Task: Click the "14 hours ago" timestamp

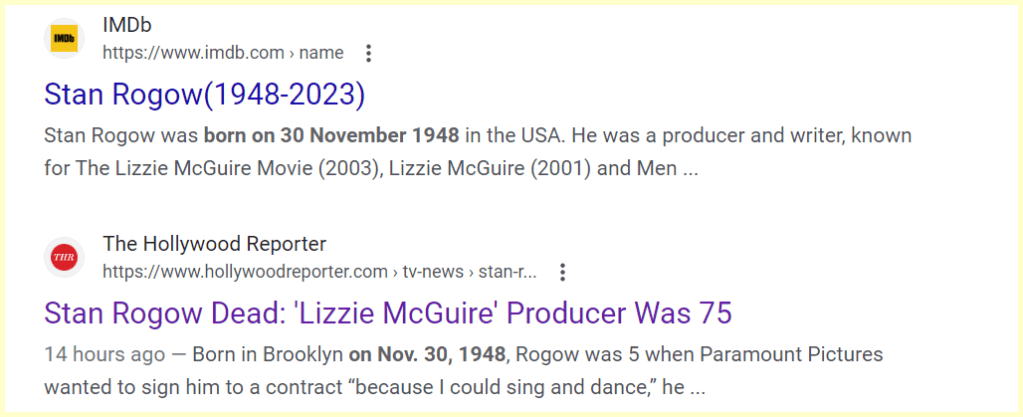Action: [x=105, y=355]
